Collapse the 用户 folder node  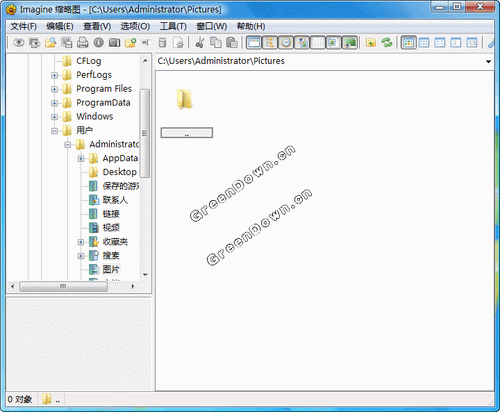coord(54,131)
